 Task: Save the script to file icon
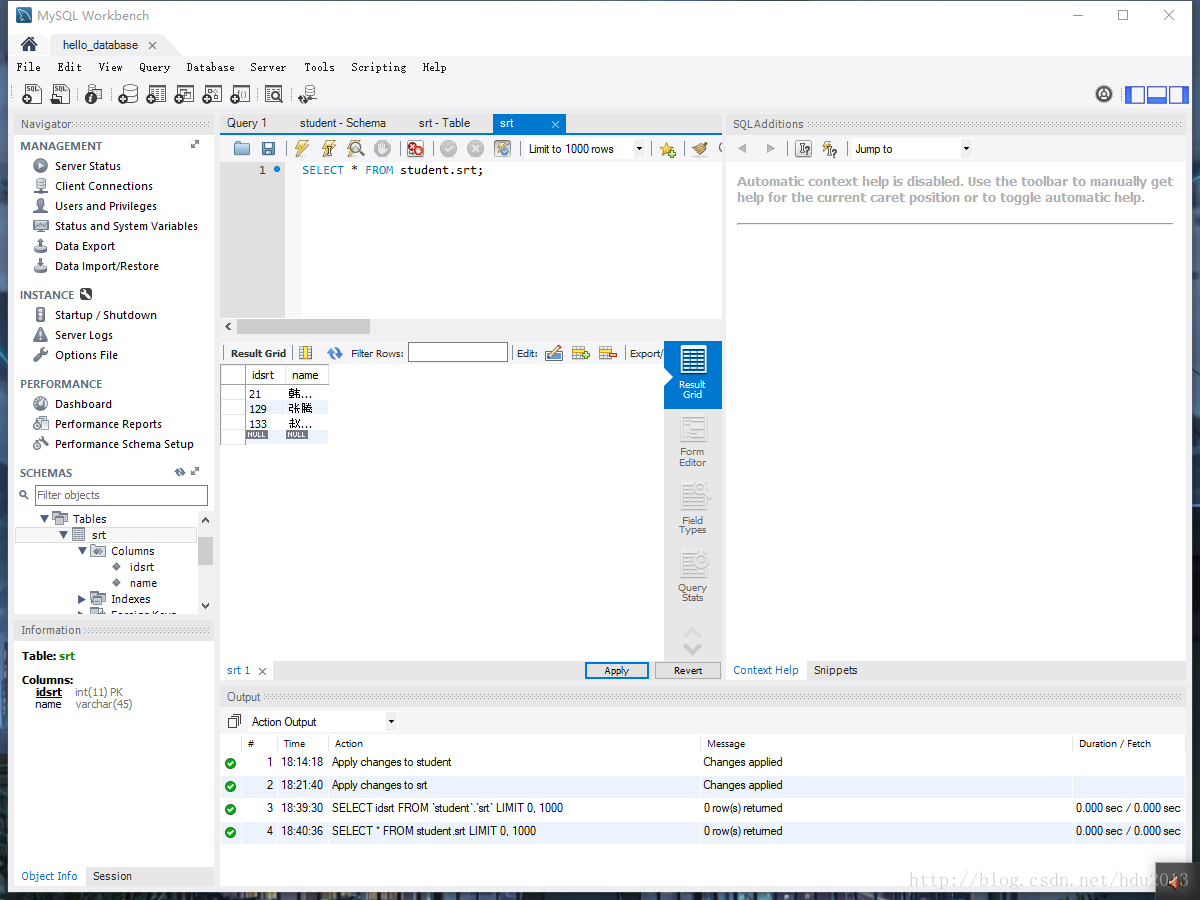point(268,149)
